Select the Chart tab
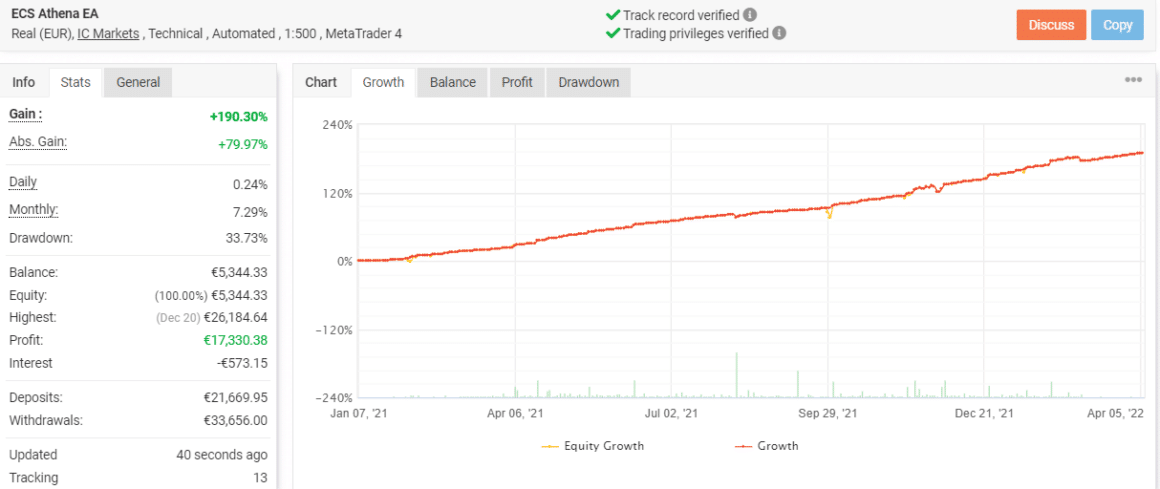The width and height of the screenshot is (1160, 489). 321,82
